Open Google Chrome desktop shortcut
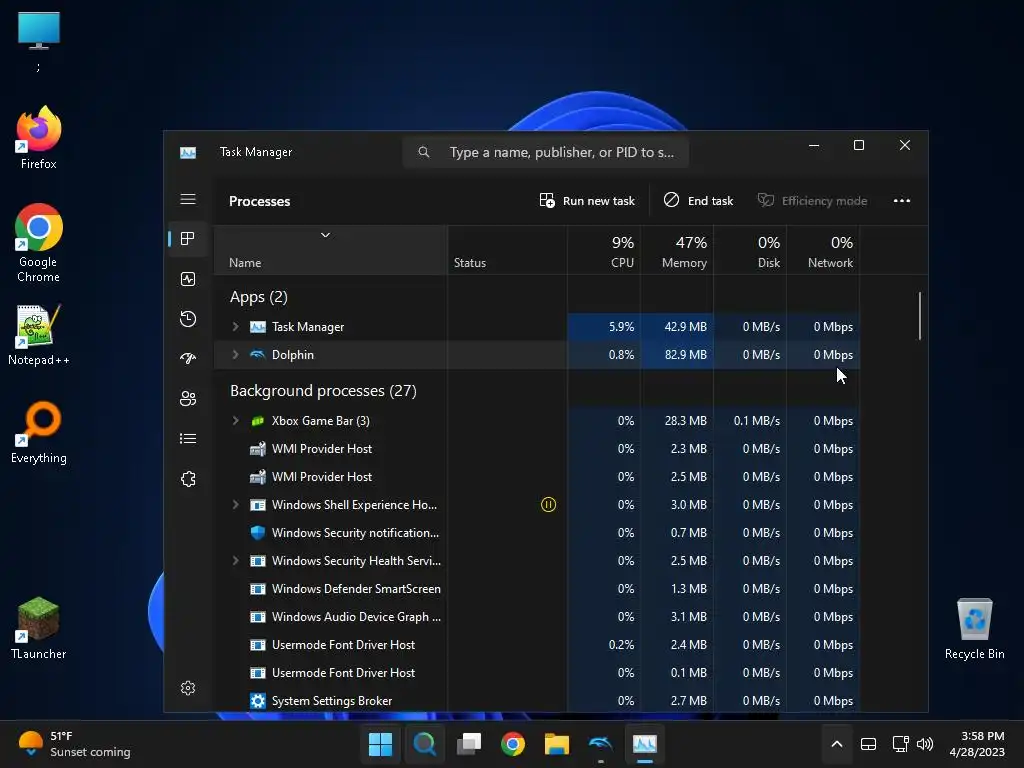The width and height of the screenshot is (1024, 768). click(39, 243)
